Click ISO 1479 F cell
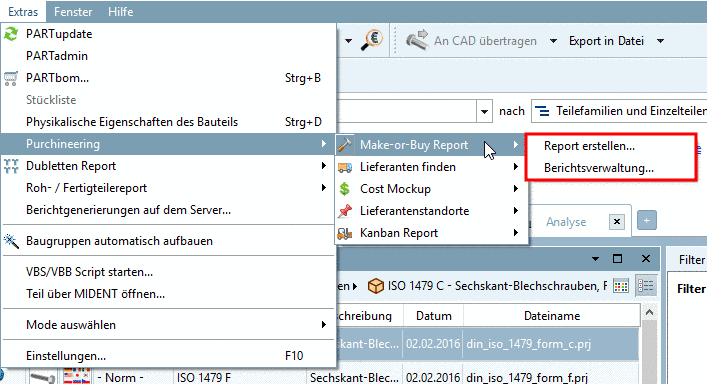Viewport: 707px width, 384px height. coord(240,377)
